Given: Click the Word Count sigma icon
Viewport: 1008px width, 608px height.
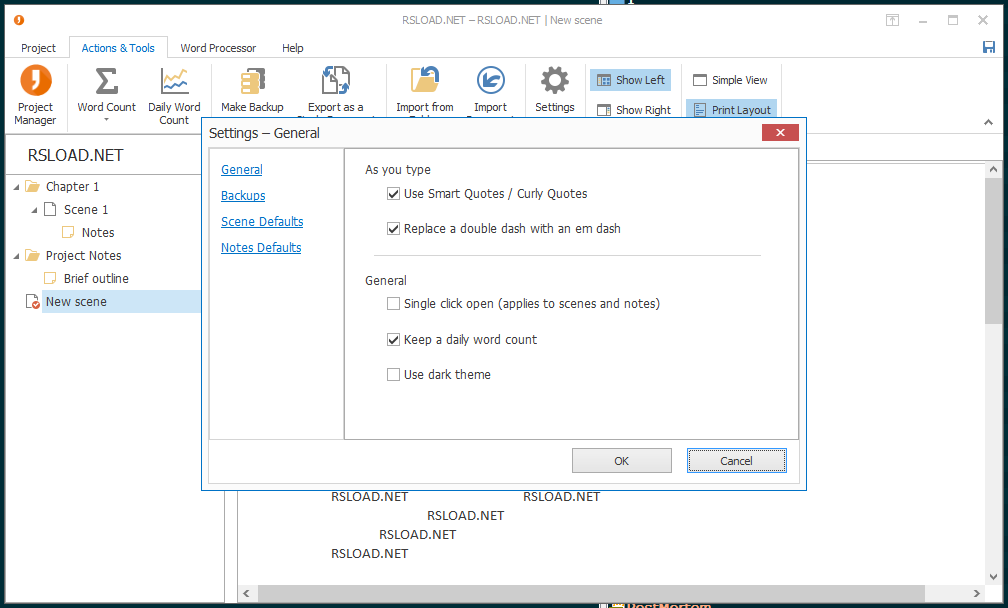Looking at the screenshot, I should coord(106,81).
